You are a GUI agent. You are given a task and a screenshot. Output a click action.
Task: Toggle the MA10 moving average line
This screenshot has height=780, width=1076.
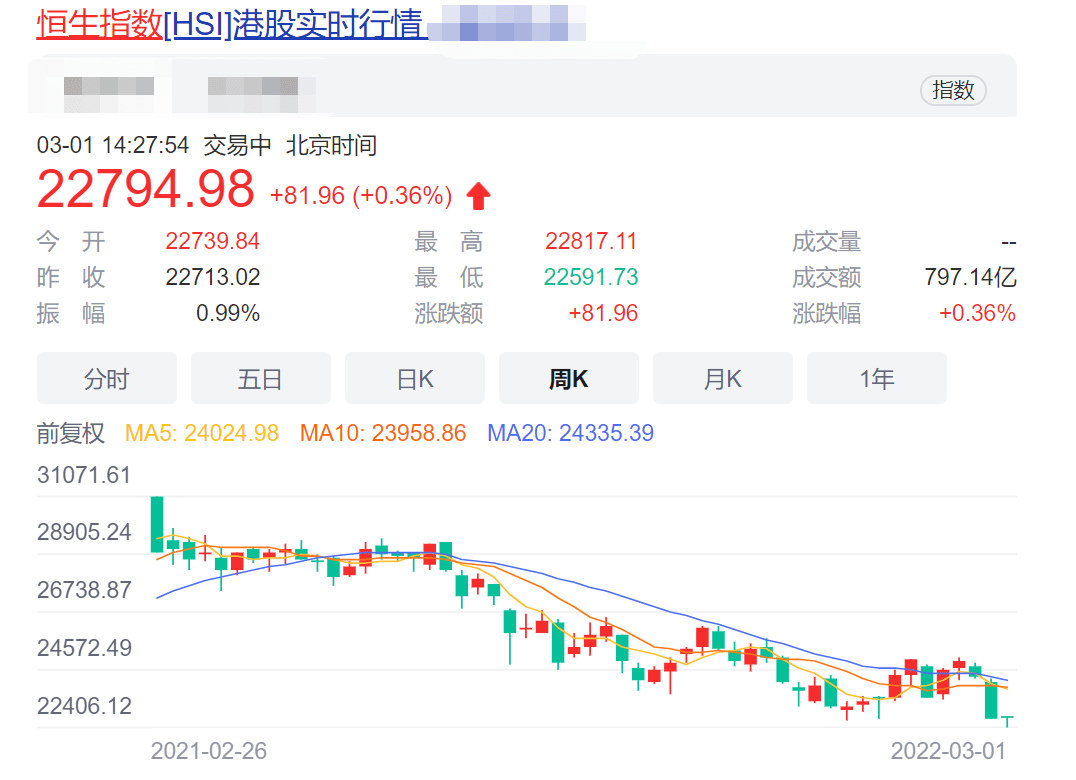click(382, 432)
